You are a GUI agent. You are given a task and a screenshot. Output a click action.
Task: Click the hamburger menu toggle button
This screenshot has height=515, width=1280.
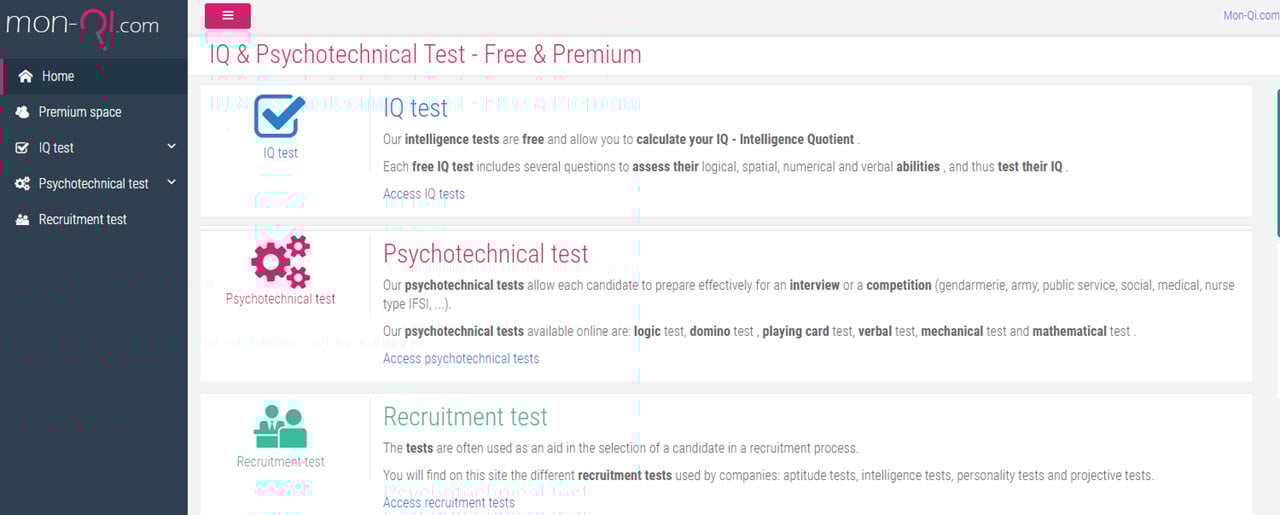pyautogui.click(x=228, y=15)
